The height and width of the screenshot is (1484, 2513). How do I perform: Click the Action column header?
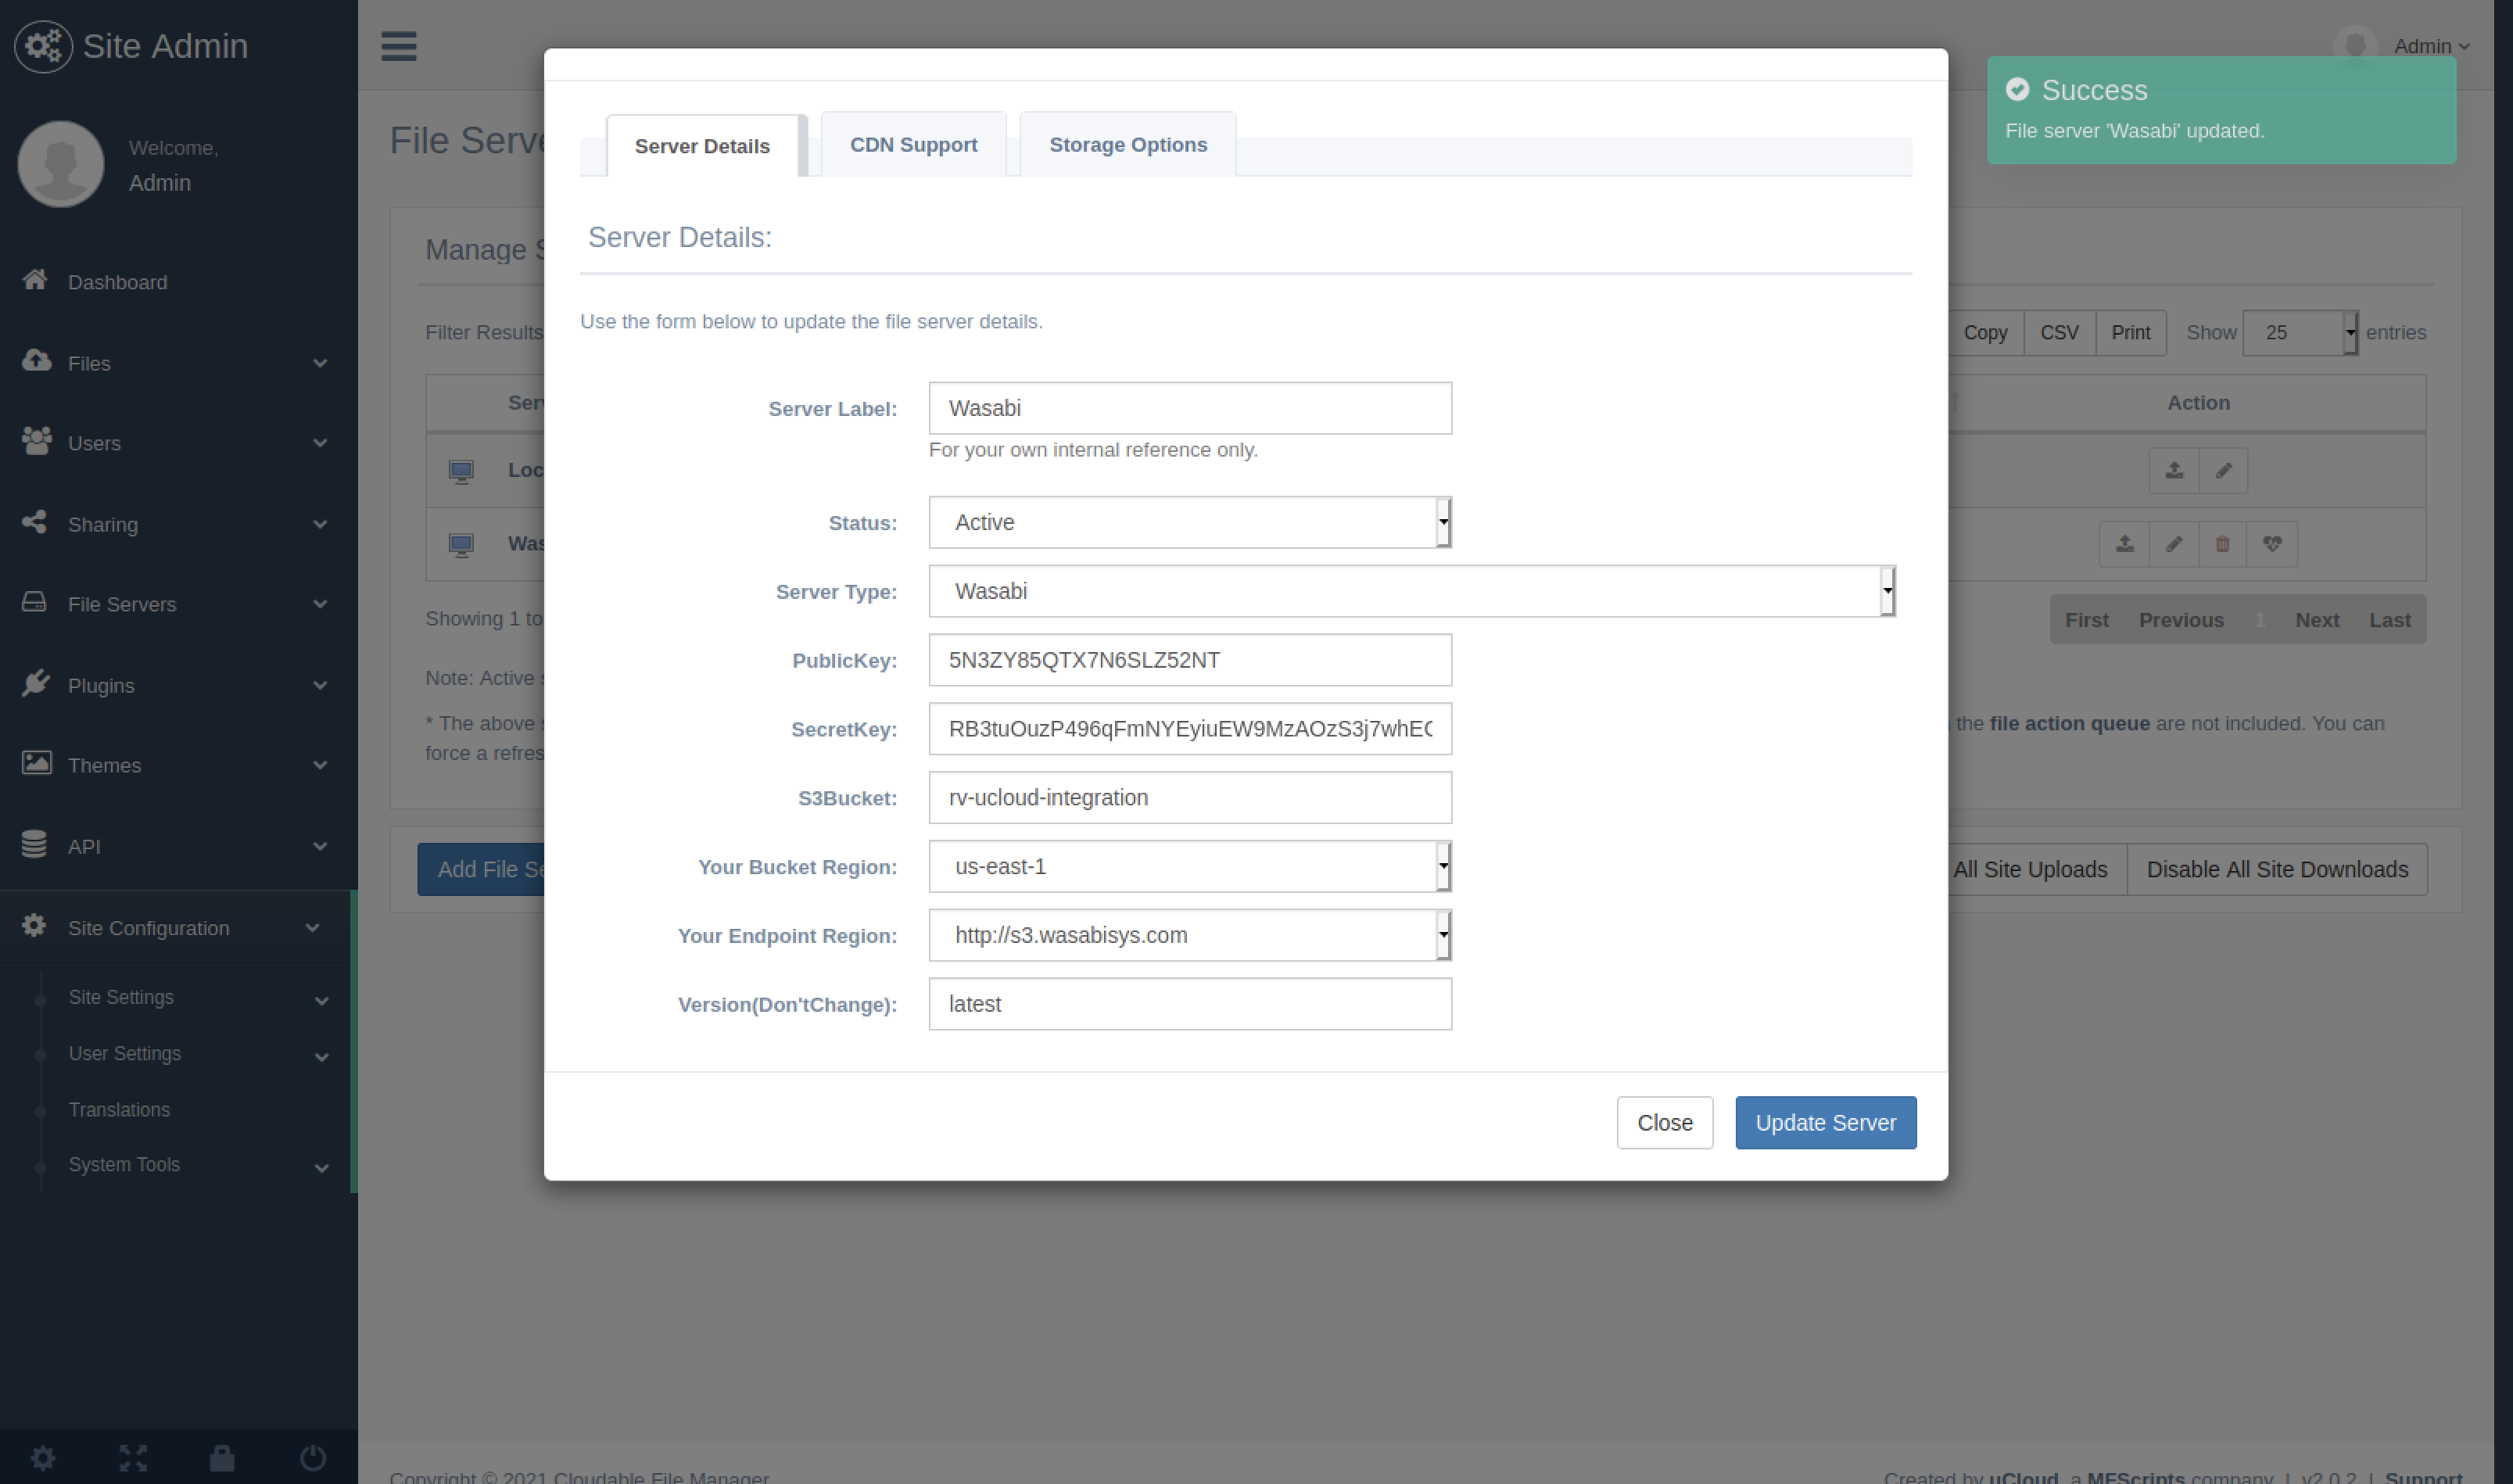[x=2198, y=402]
